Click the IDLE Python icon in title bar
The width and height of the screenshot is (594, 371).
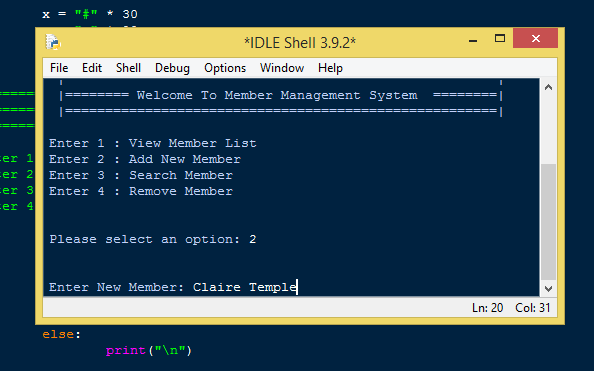pos(53,42)
